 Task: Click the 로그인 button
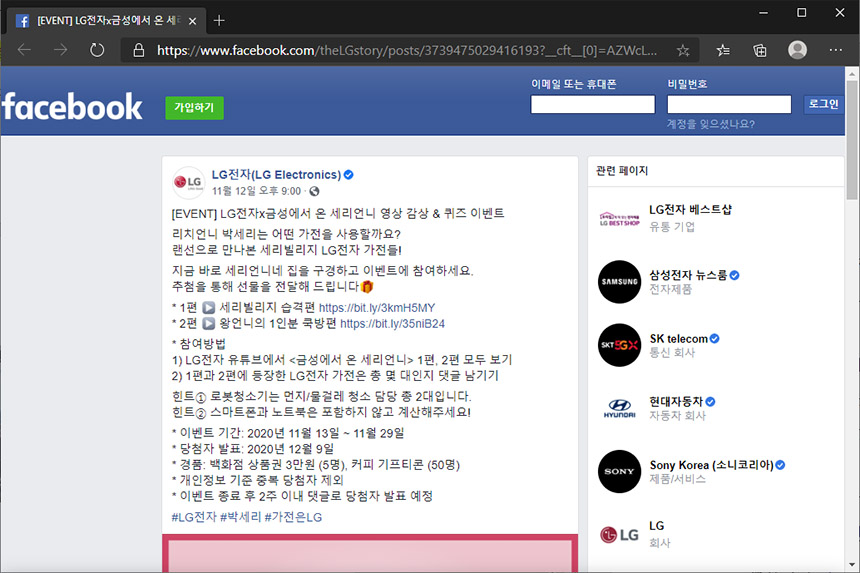(x=823, y=104)
